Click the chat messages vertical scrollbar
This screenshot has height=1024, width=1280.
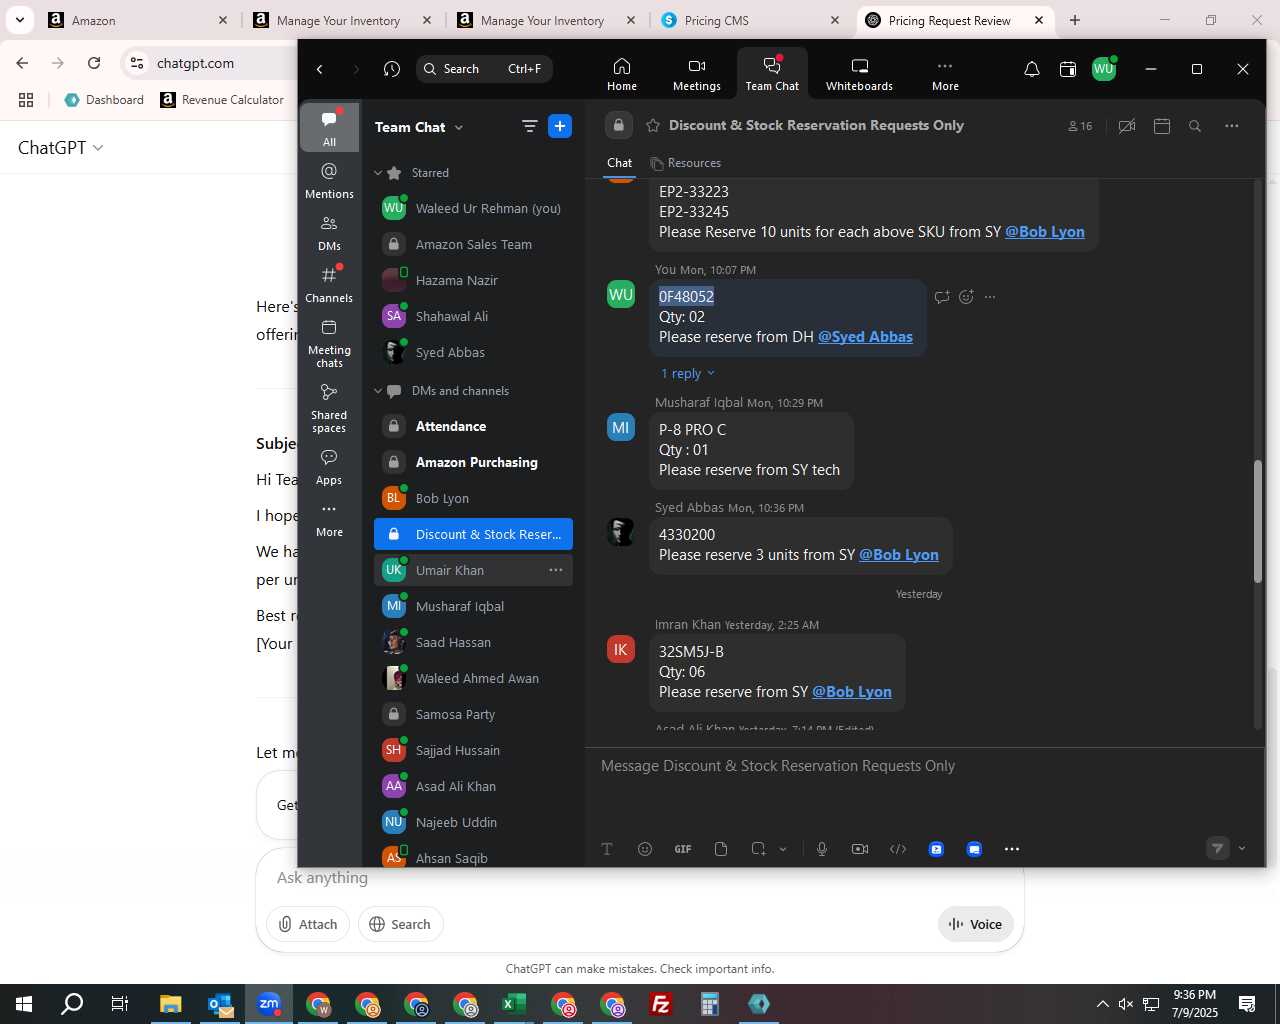click(x=1258, y=521)
